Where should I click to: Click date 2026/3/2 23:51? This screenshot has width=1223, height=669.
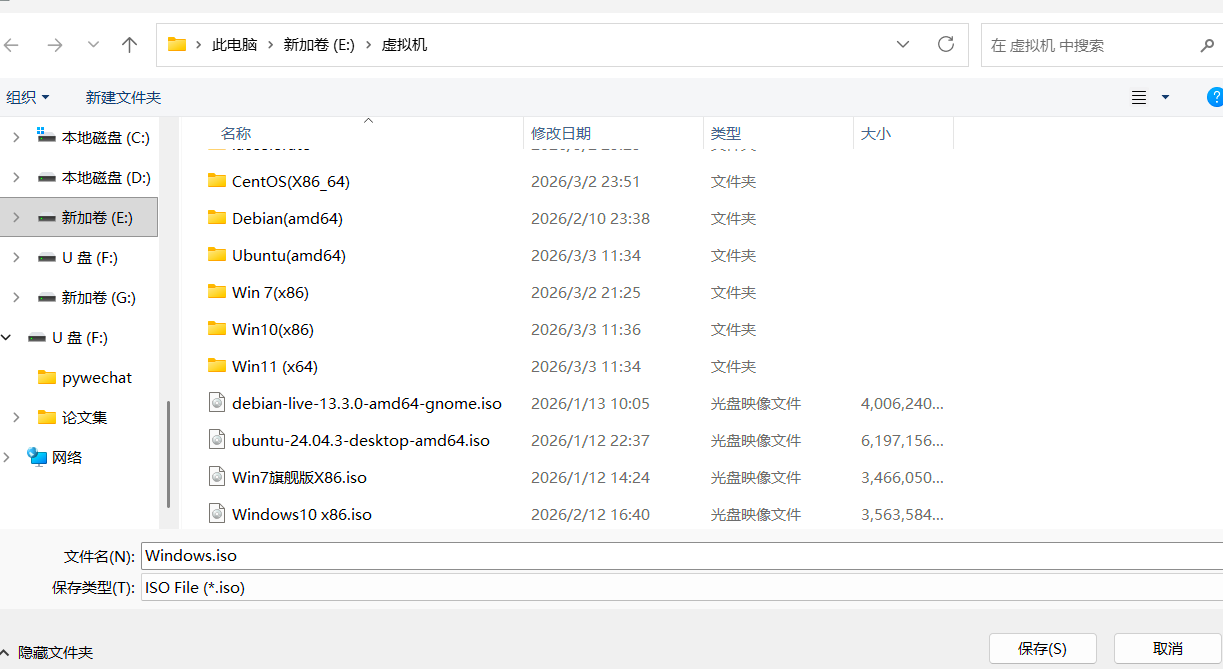point(585,182)
